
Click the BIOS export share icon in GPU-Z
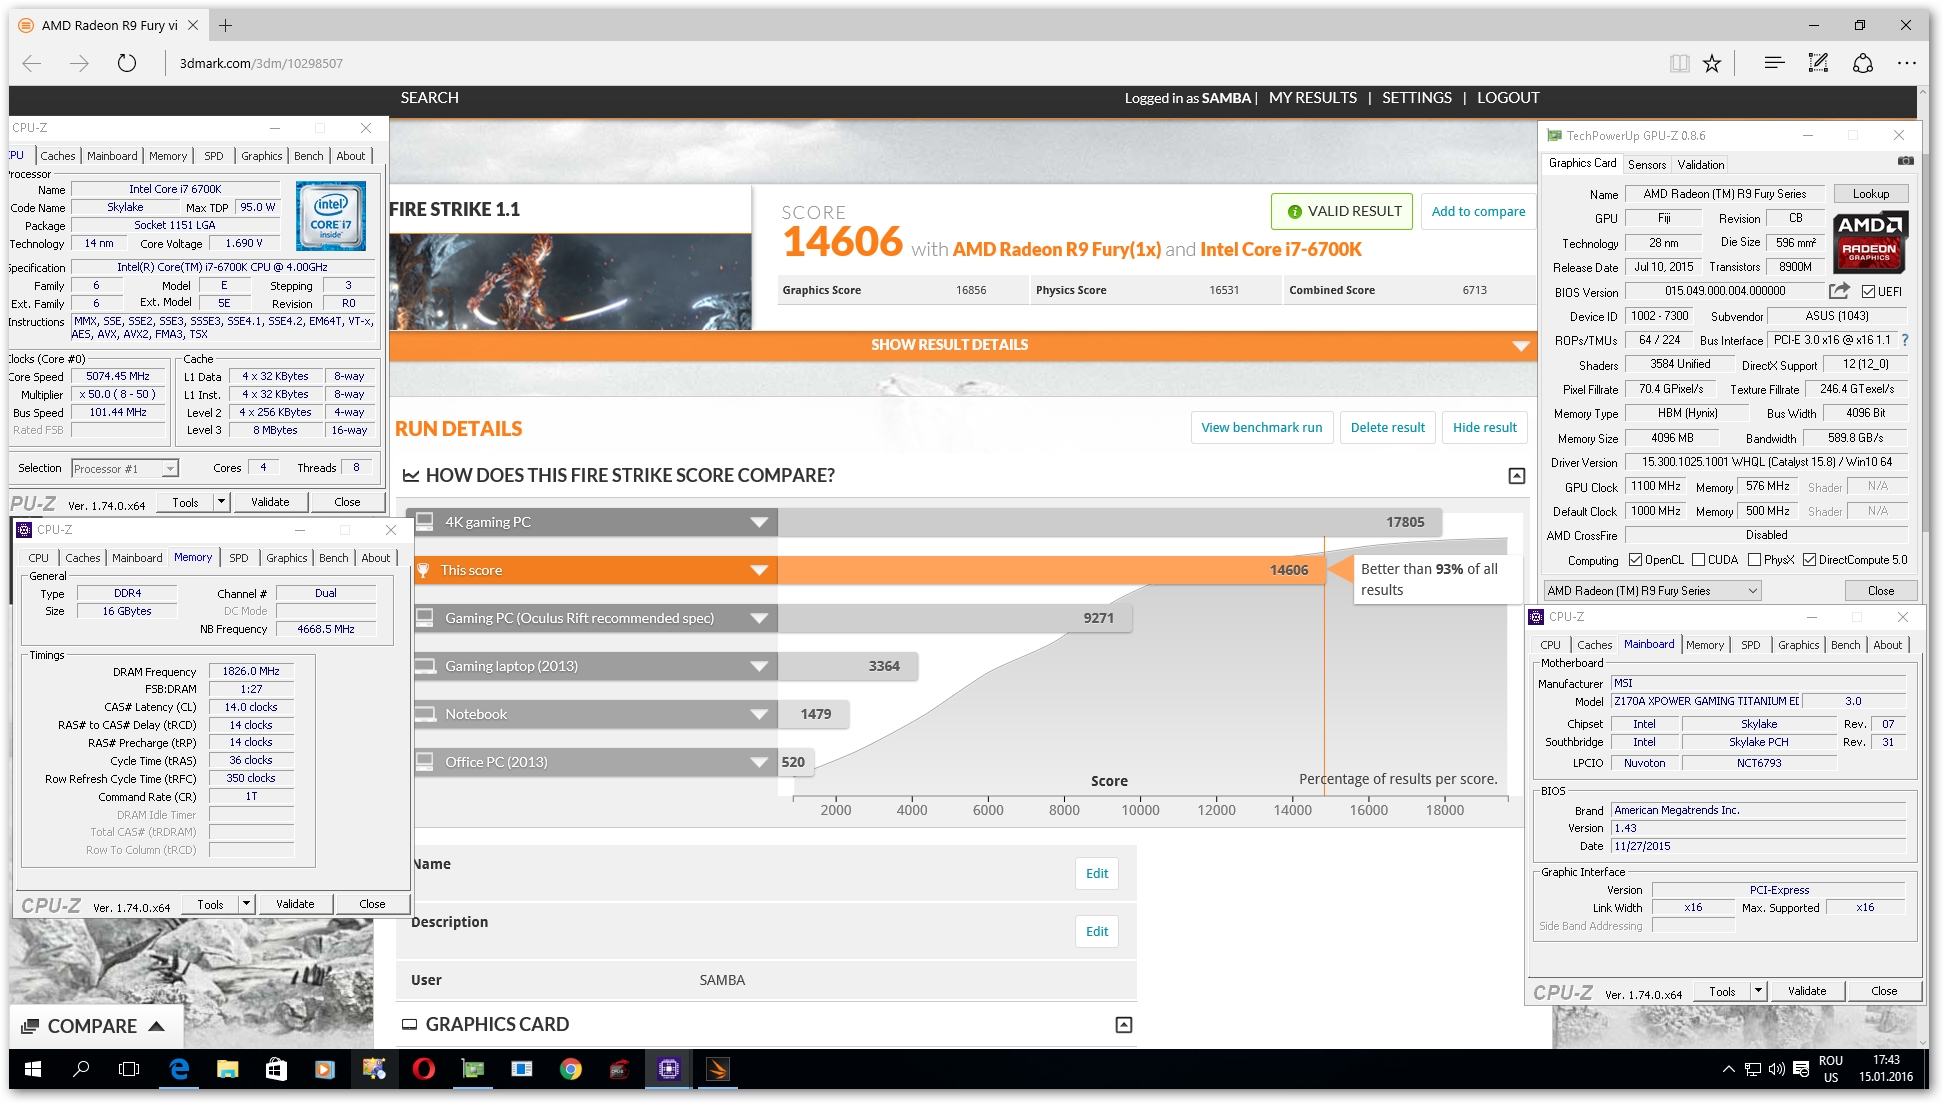[x=1839, y=291]
